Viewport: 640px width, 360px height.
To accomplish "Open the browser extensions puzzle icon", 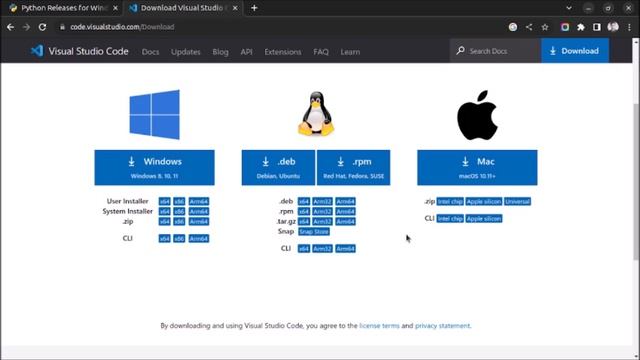I will [x=580, y=27].
